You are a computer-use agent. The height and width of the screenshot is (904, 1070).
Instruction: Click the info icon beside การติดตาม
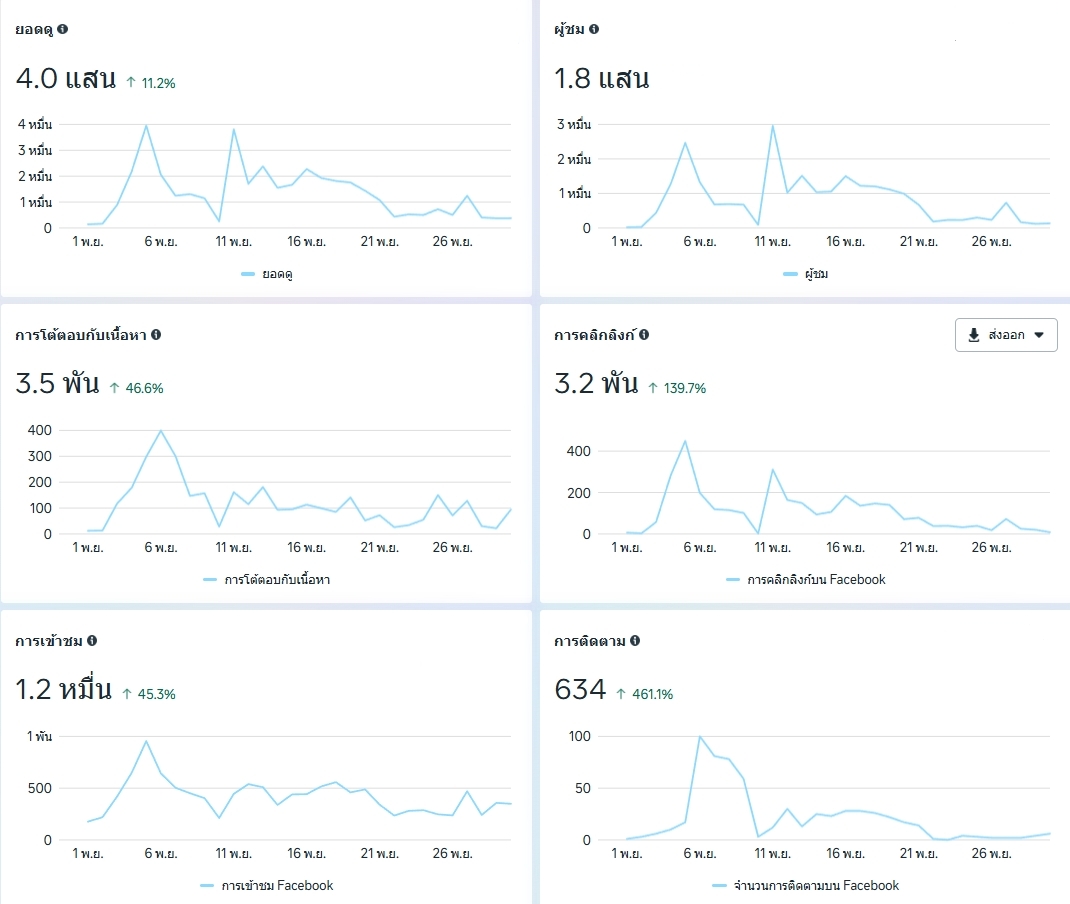coord(635,640)
